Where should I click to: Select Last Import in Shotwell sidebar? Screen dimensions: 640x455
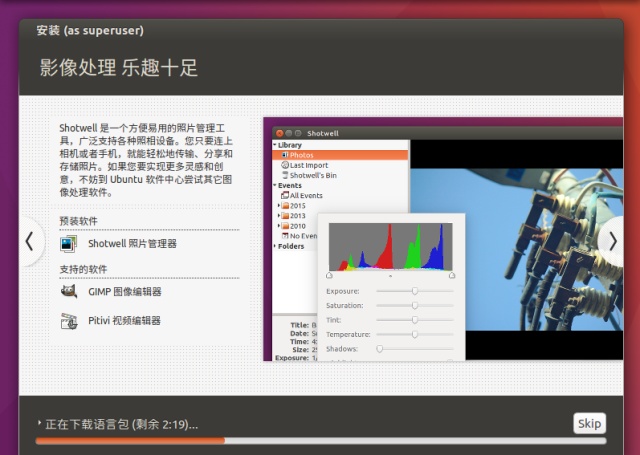[309, 165]
